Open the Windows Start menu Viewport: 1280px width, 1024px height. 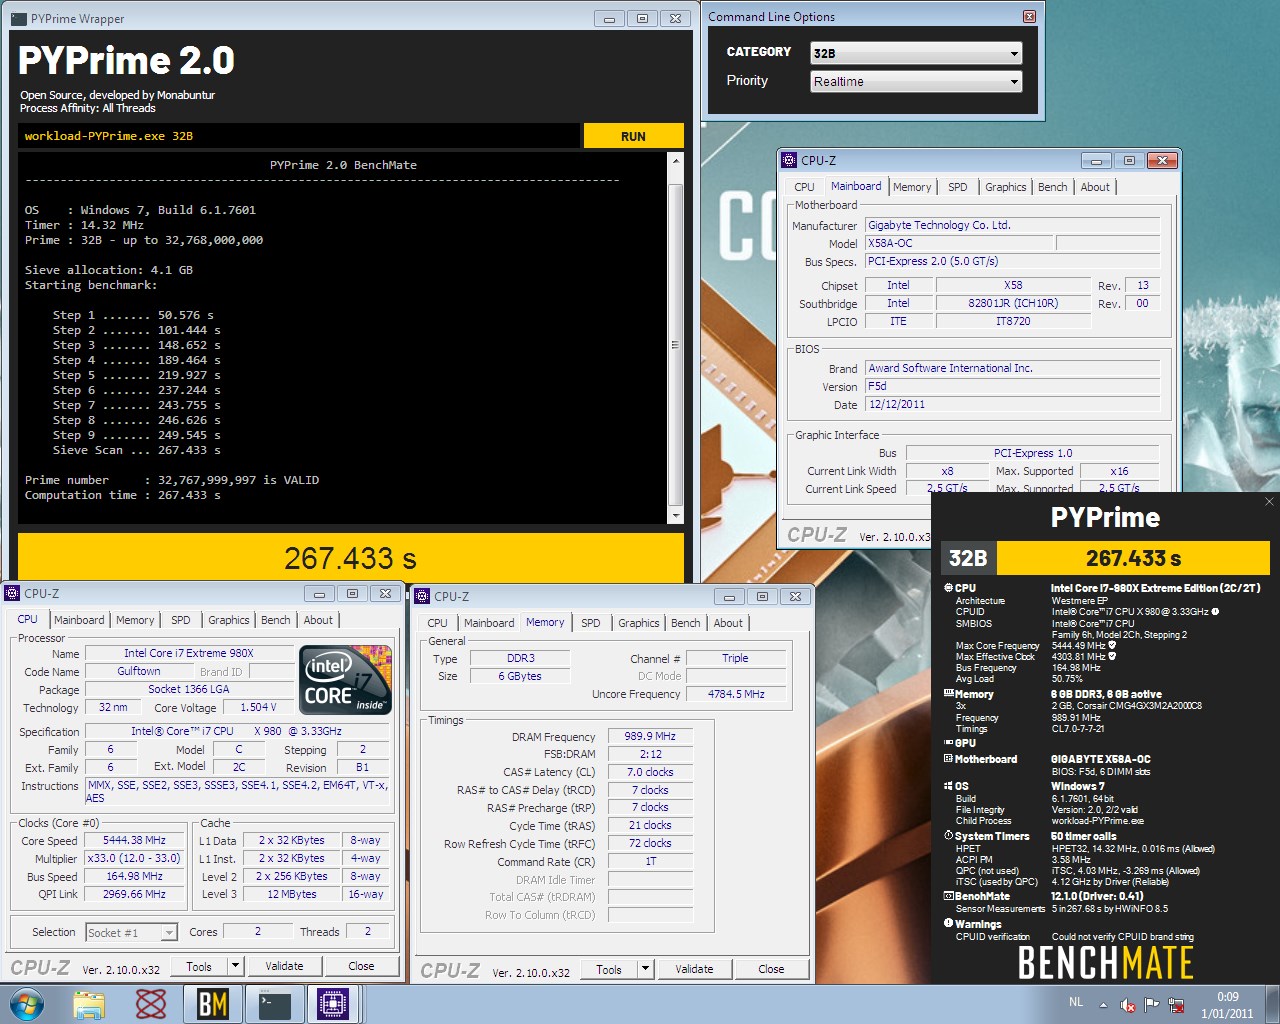pos(26,1004)
